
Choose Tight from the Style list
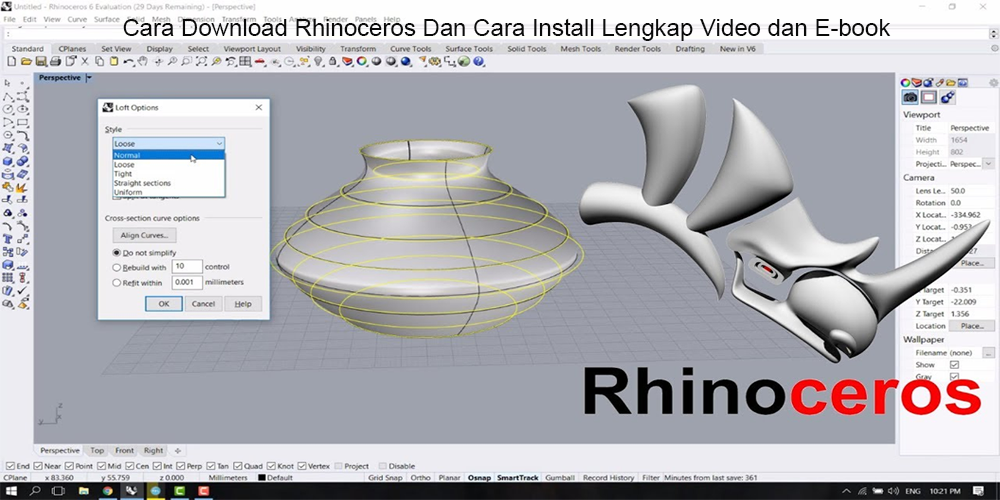click(x=168, y=173)
